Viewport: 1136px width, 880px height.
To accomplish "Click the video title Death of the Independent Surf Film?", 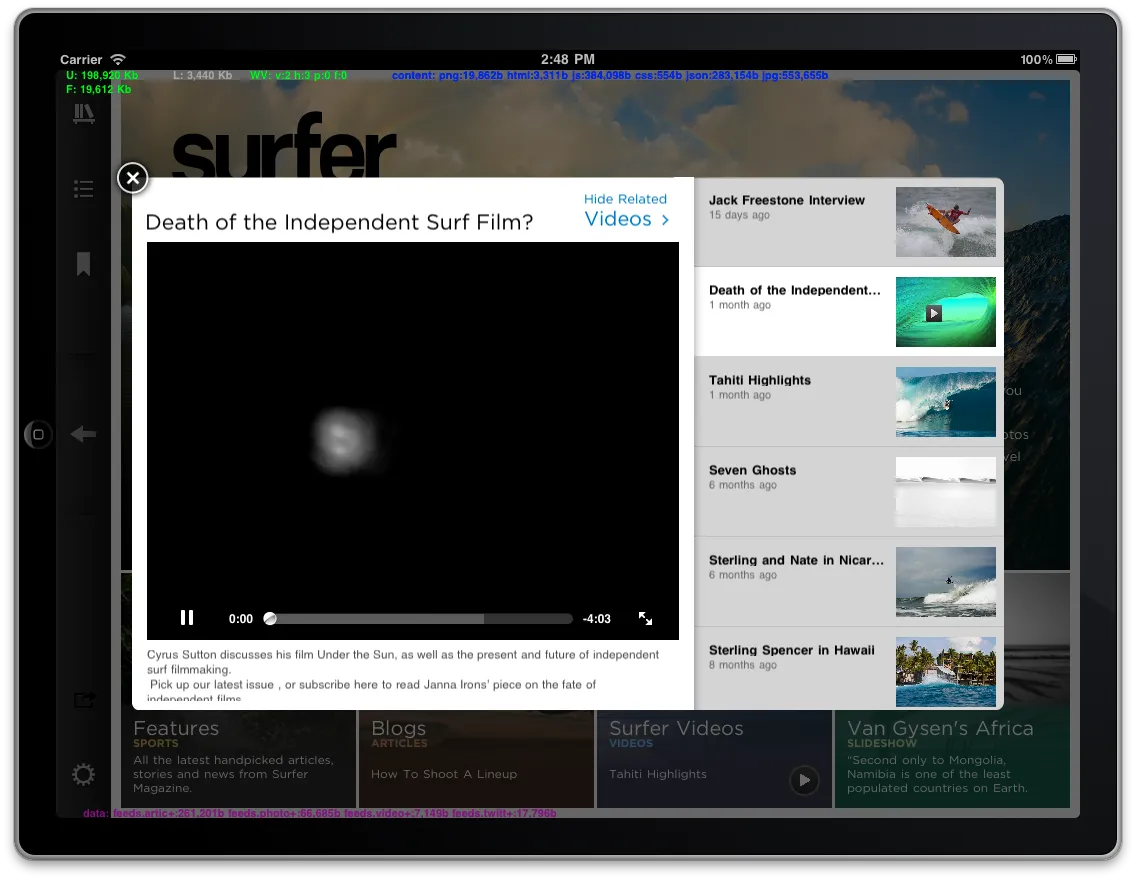I will [x=339, y=222].
